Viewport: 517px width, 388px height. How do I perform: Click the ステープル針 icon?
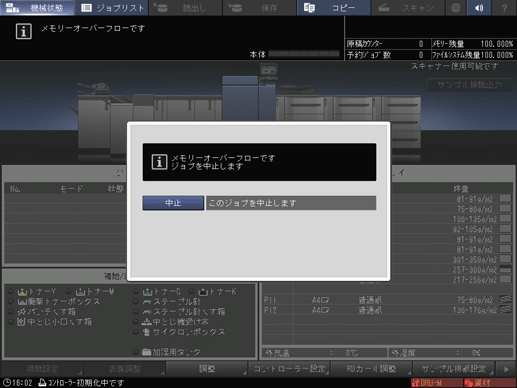coord(147,302)
